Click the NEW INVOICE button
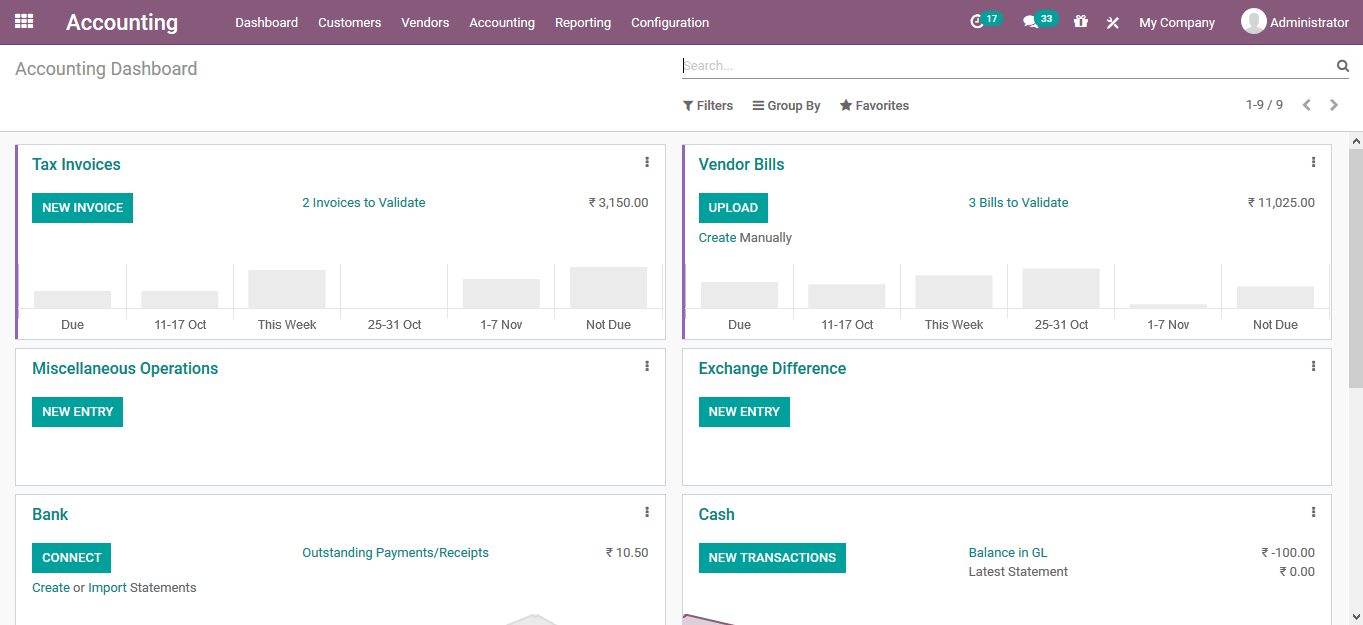This screenshot has height=625, width=1363. 82,207
